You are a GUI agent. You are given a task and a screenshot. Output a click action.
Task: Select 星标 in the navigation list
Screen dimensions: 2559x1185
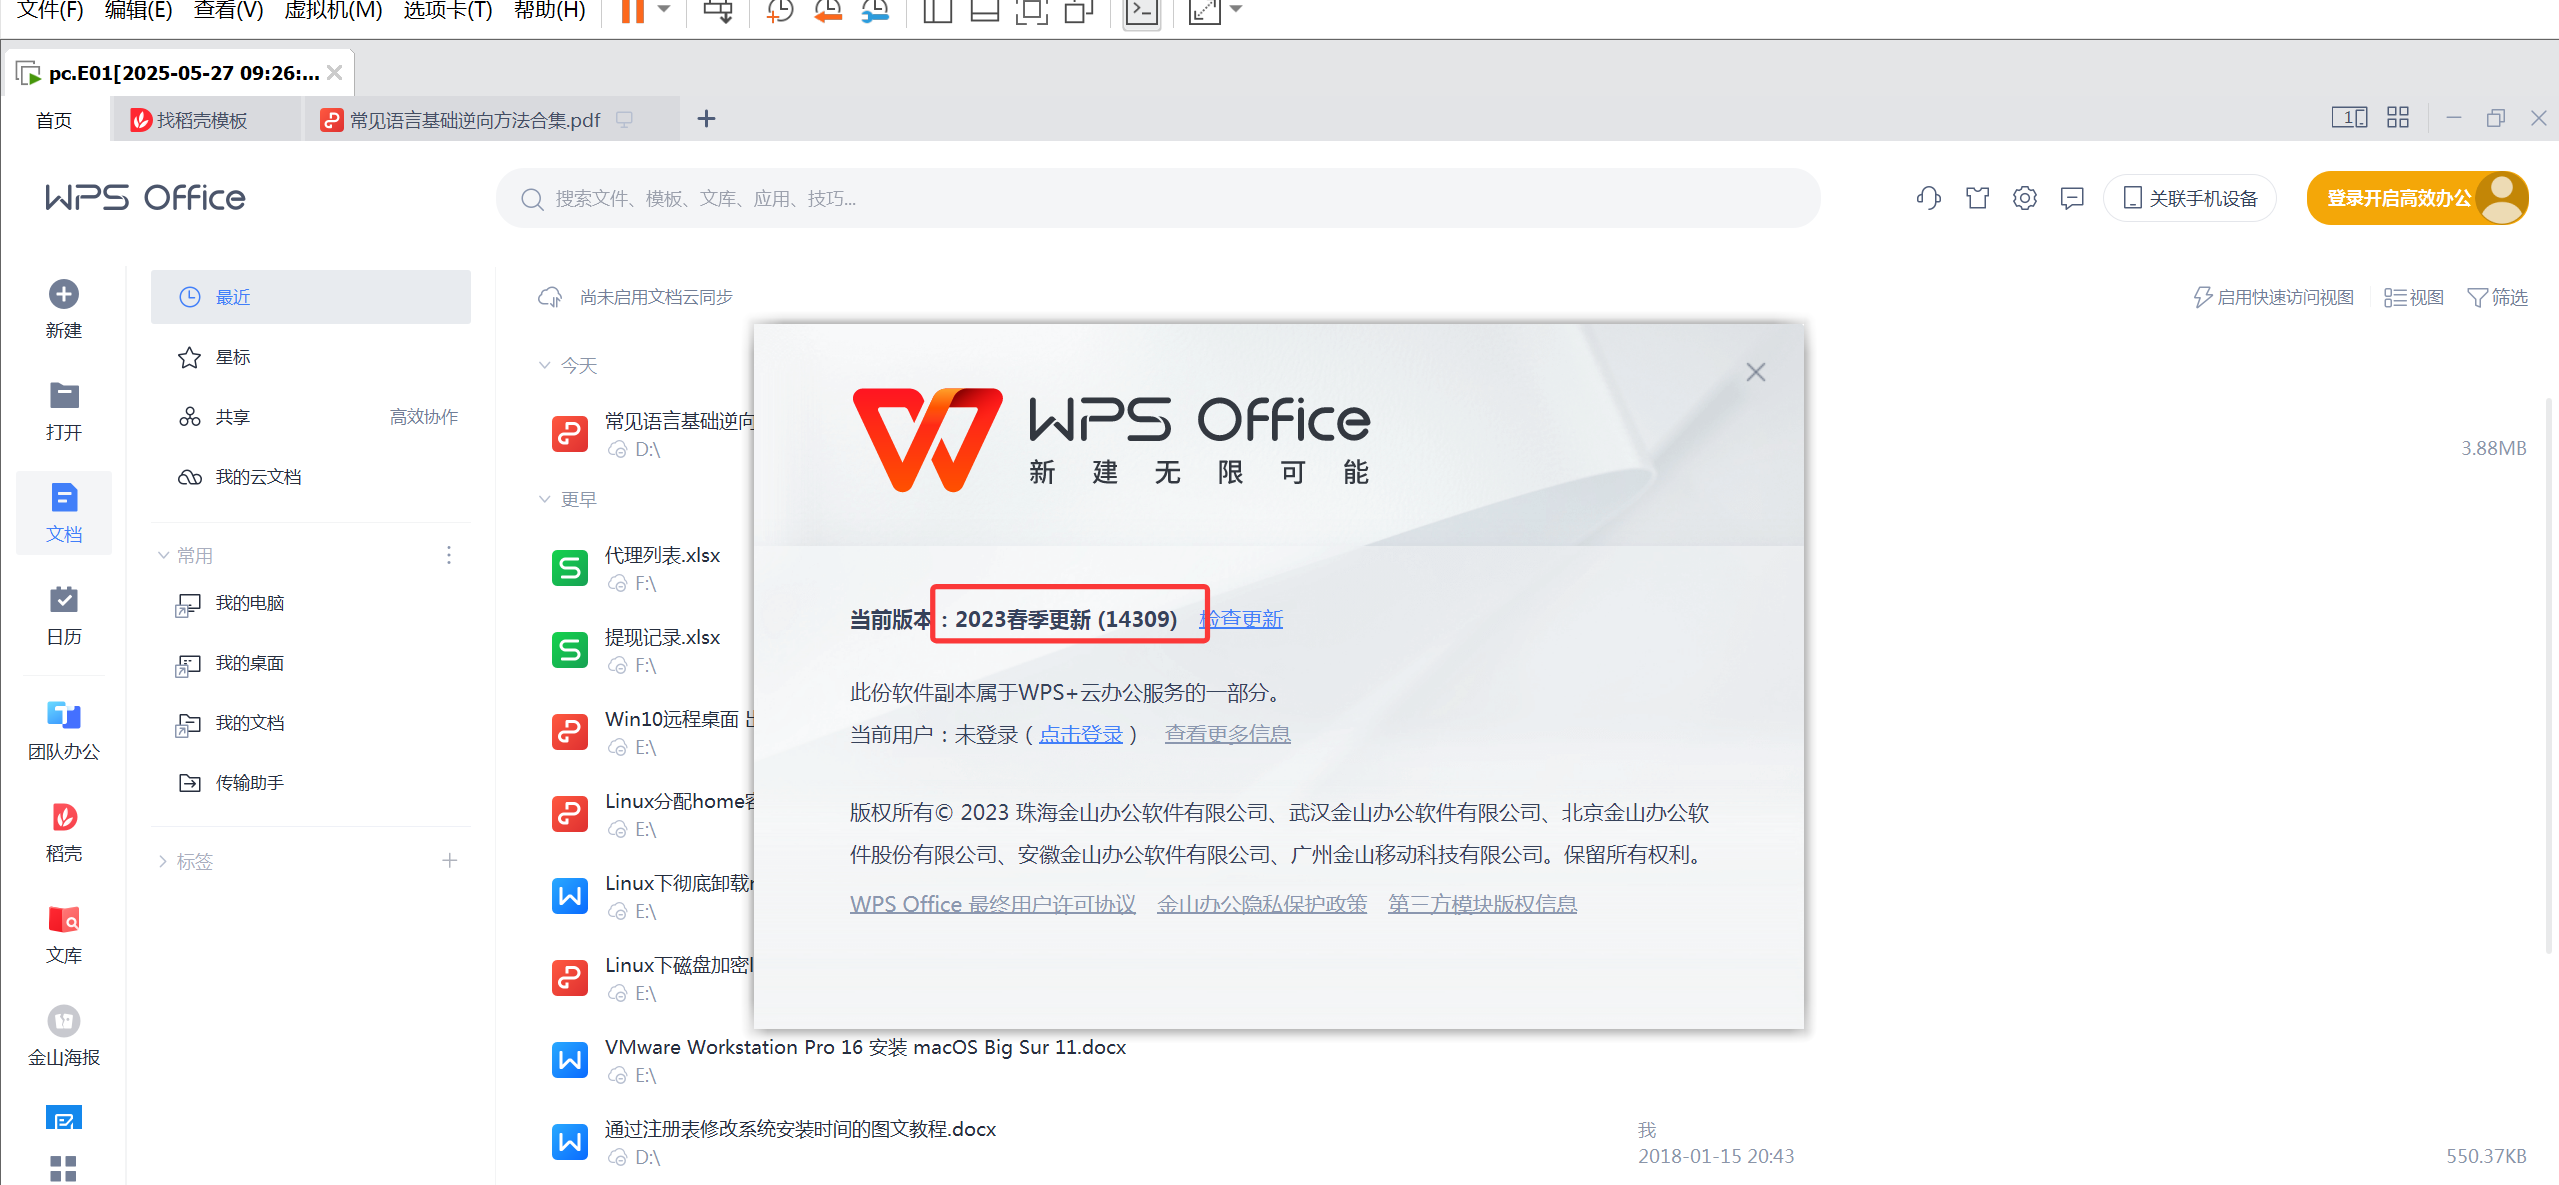click(311, 357)
